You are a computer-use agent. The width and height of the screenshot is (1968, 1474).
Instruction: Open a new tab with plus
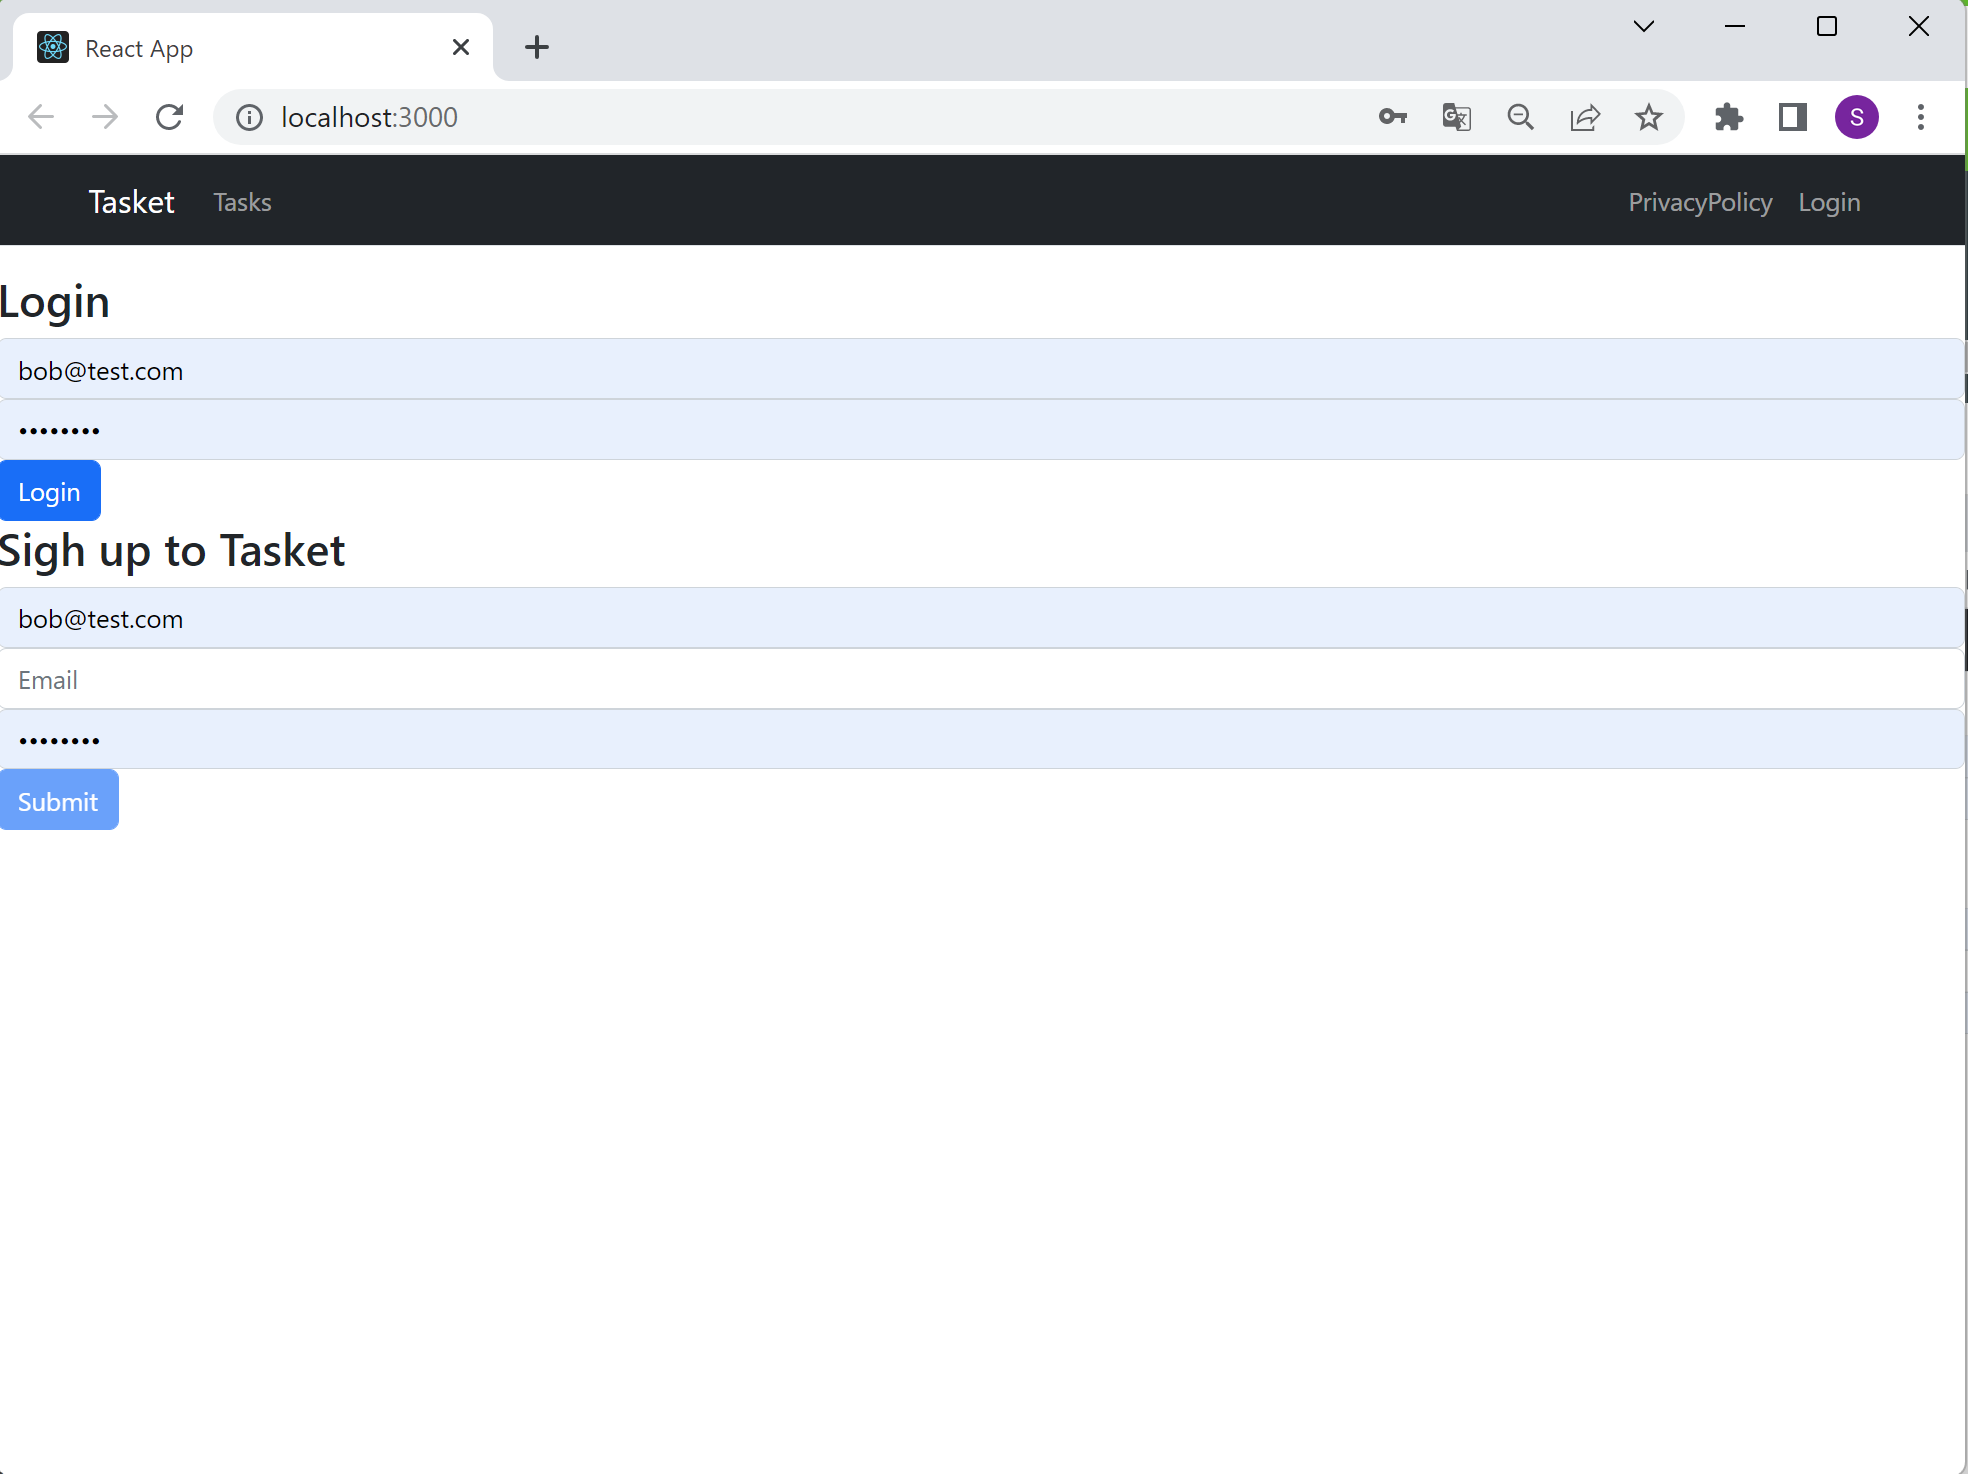[537, 47]
